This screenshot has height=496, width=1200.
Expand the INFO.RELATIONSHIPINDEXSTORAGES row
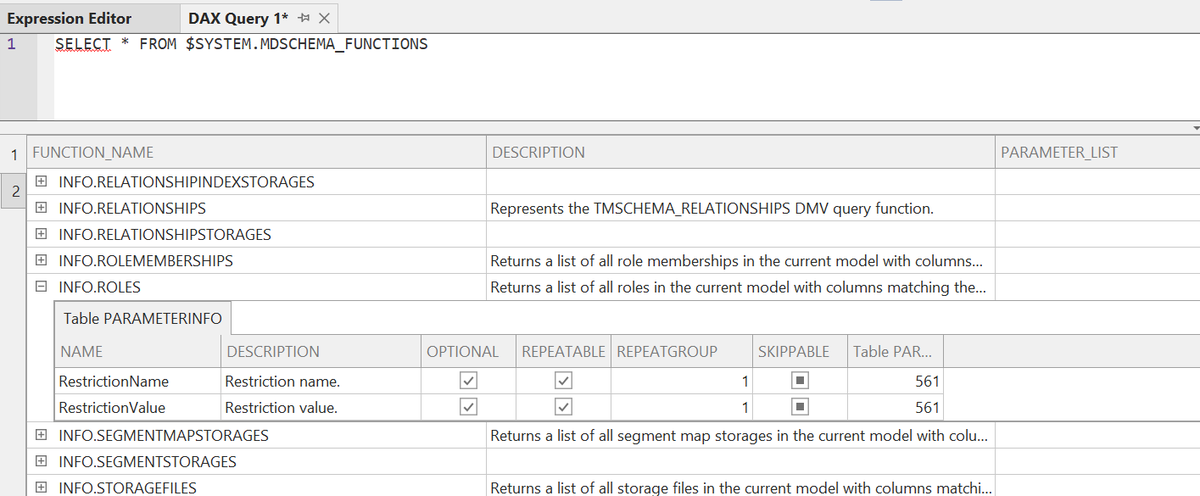click(40, 182)
